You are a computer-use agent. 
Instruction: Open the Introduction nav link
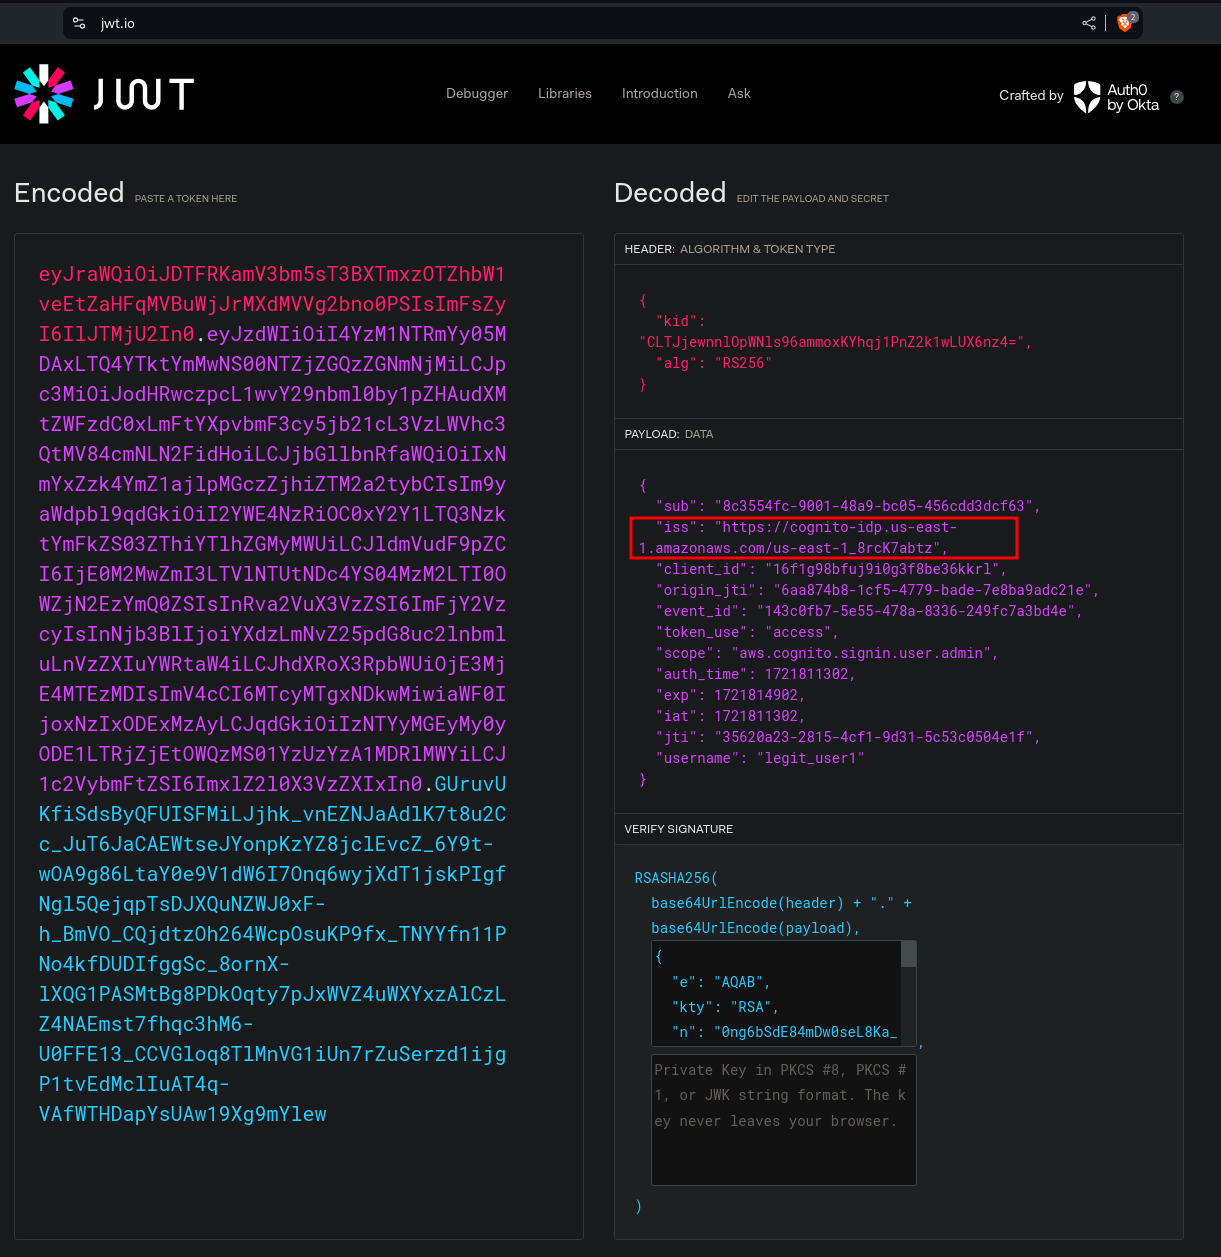pos(660,94)
